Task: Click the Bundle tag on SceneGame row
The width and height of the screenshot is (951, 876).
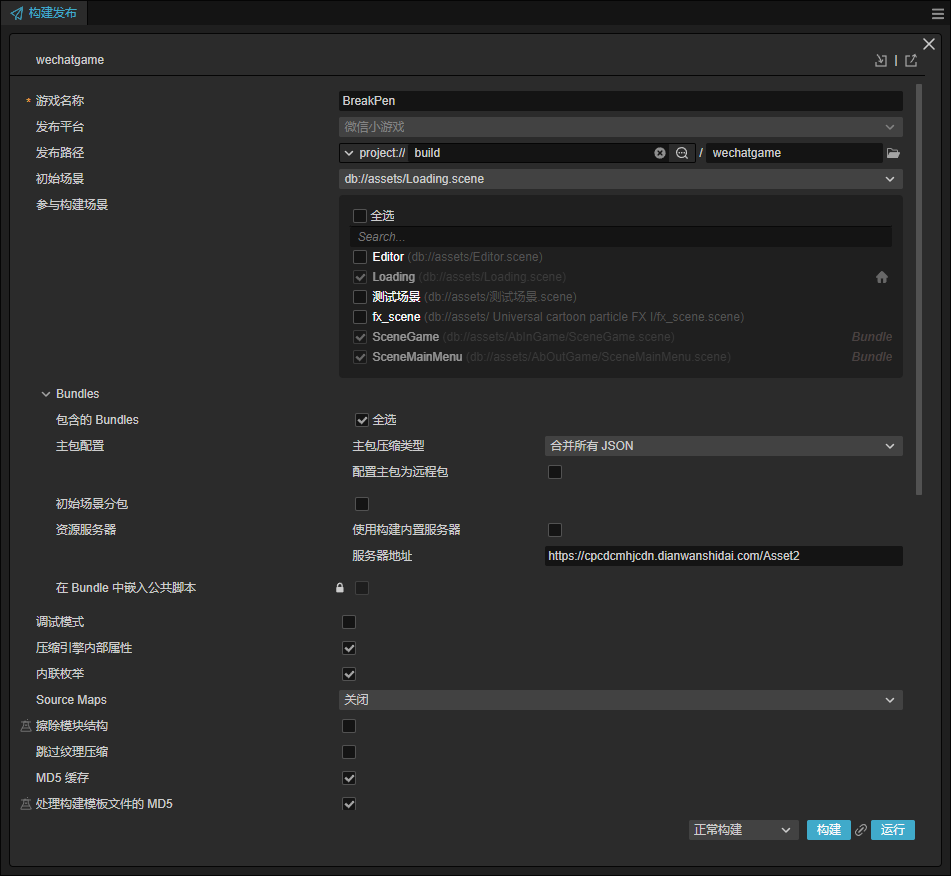Action: (872, 337)
